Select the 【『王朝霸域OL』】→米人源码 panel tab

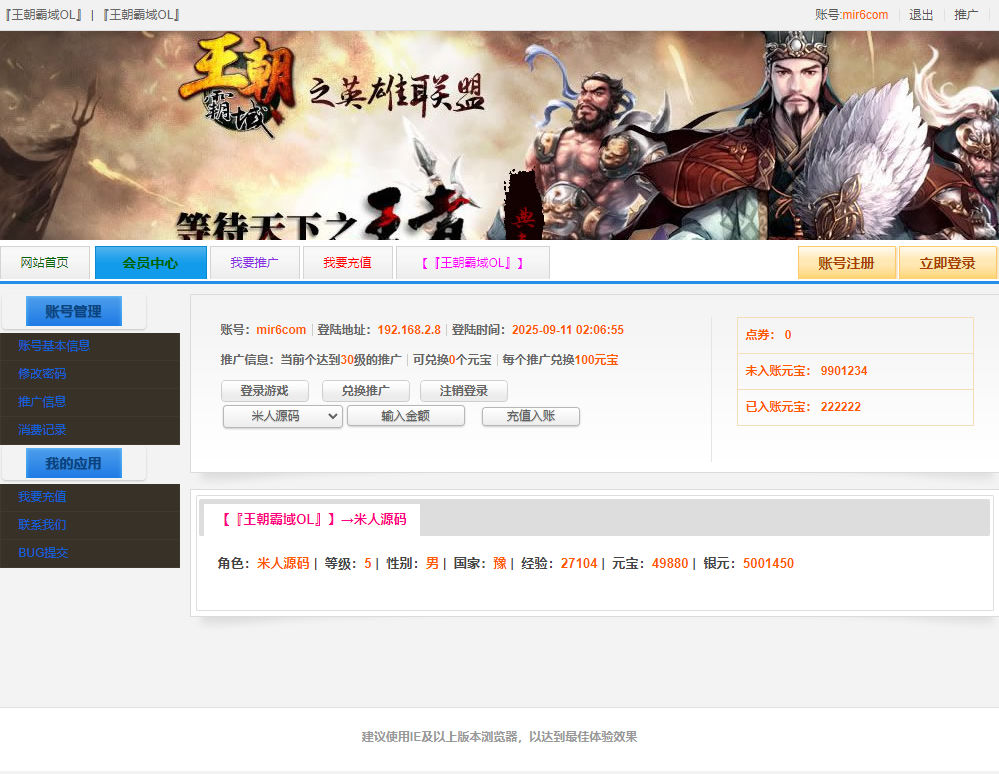coord(312,519)
